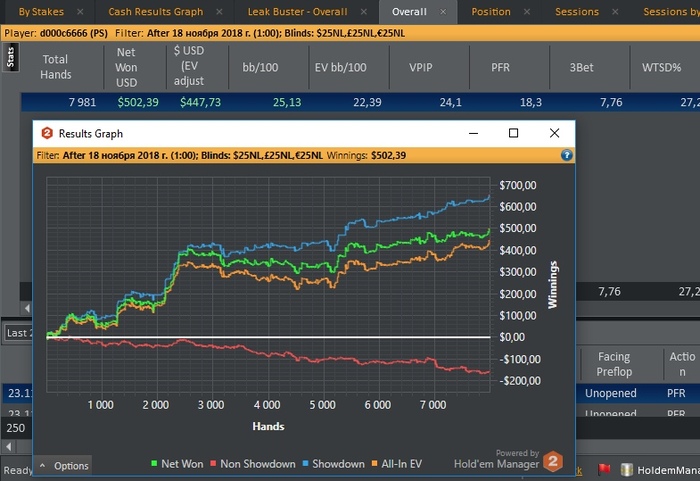Minimize the Results Graph window
700x481 pixels.
pyautogui.click(x=473, y=133)
